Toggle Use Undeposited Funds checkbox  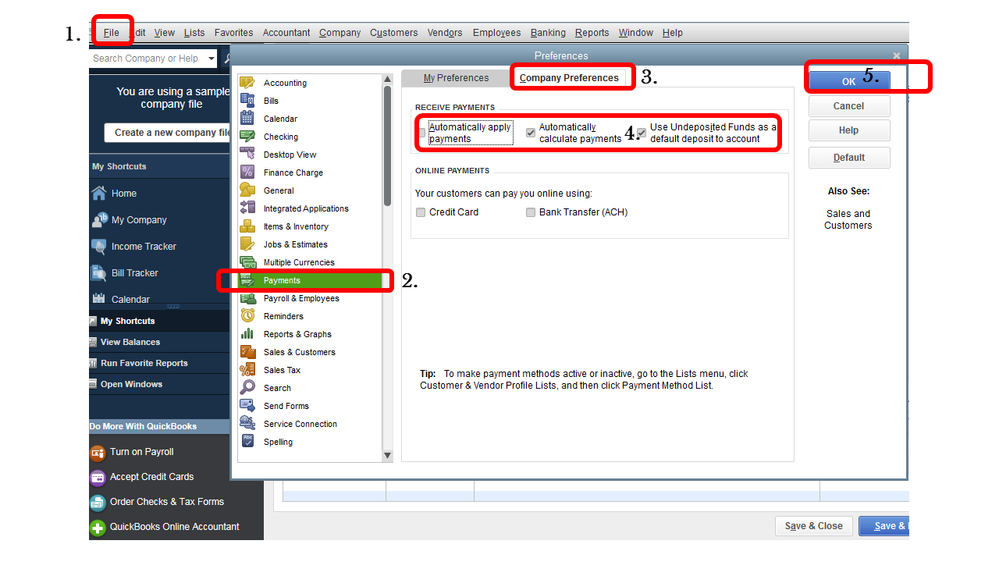point(642,133)
